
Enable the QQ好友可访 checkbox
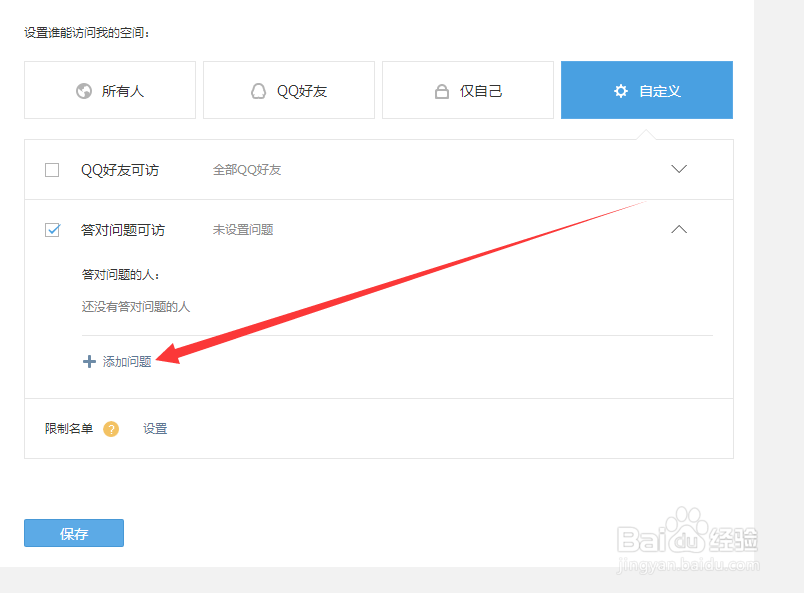[x=52, y=170]
